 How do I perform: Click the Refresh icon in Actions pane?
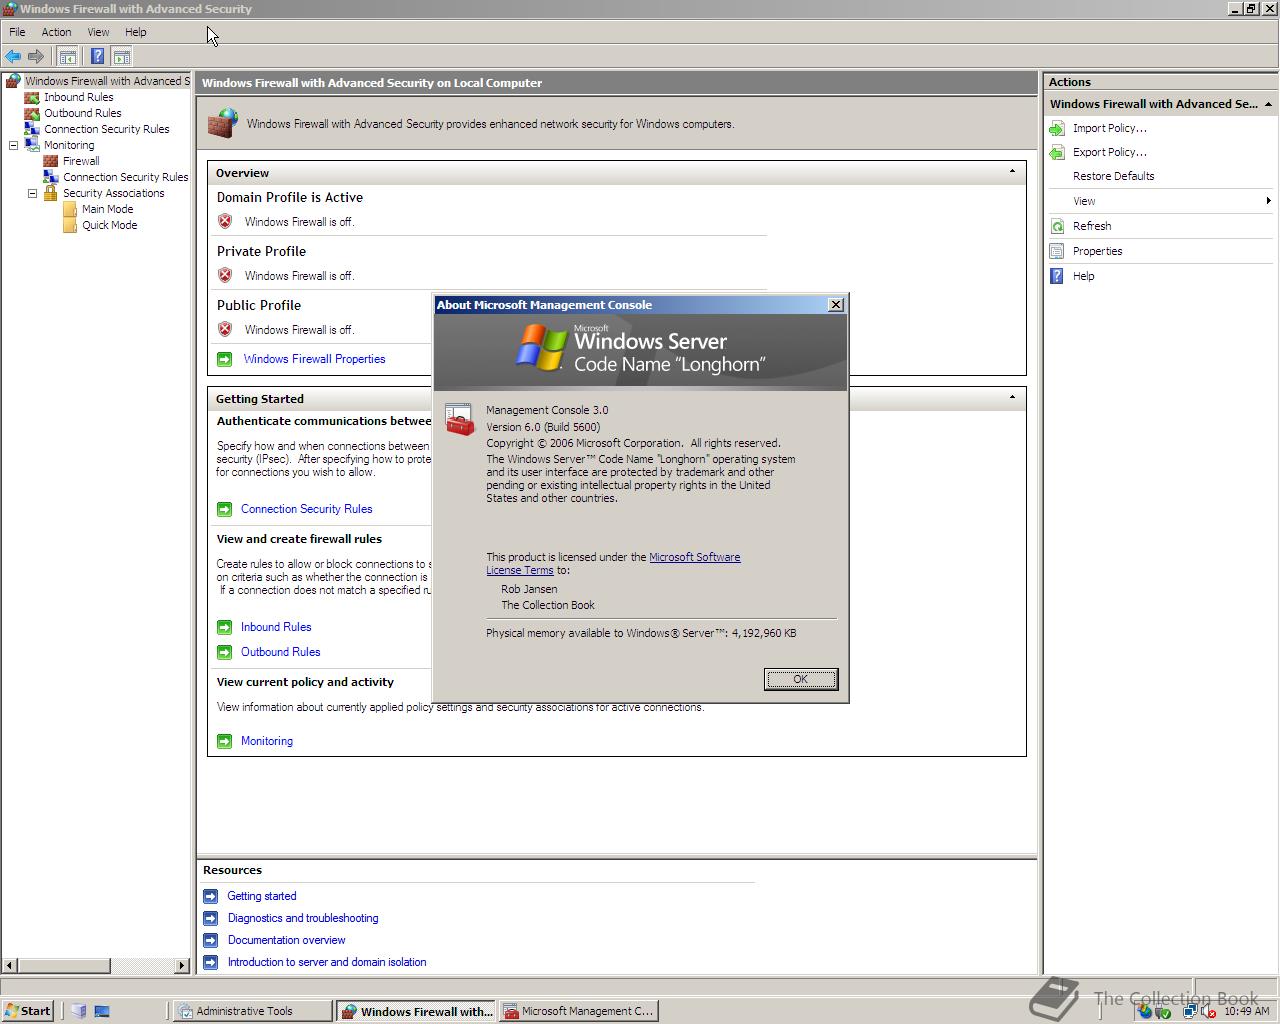tap(1057, 226)
